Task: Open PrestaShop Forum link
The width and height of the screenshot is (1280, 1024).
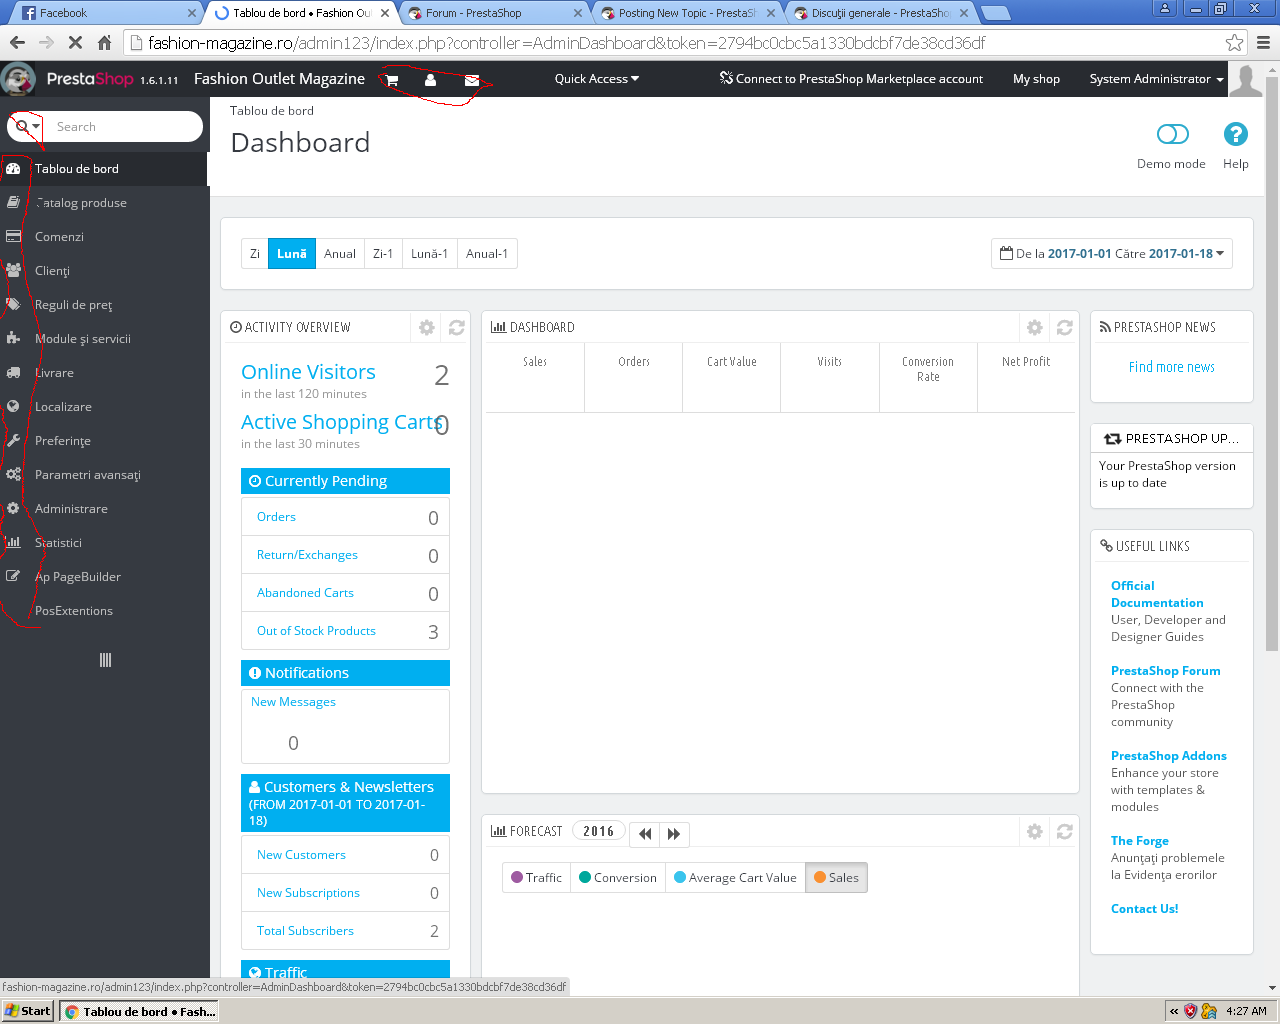Action: point(1166,671)
